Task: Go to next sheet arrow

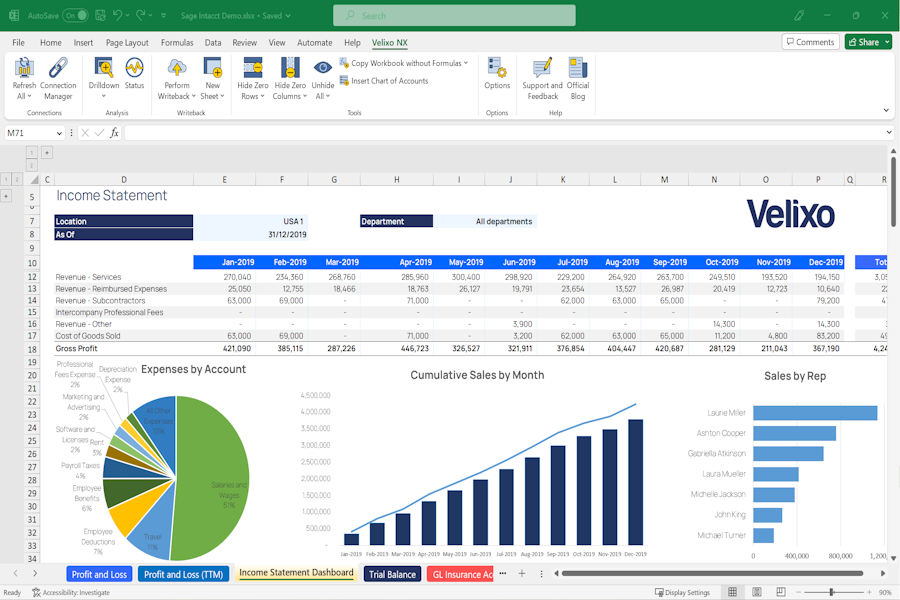Action: [35, 573]
